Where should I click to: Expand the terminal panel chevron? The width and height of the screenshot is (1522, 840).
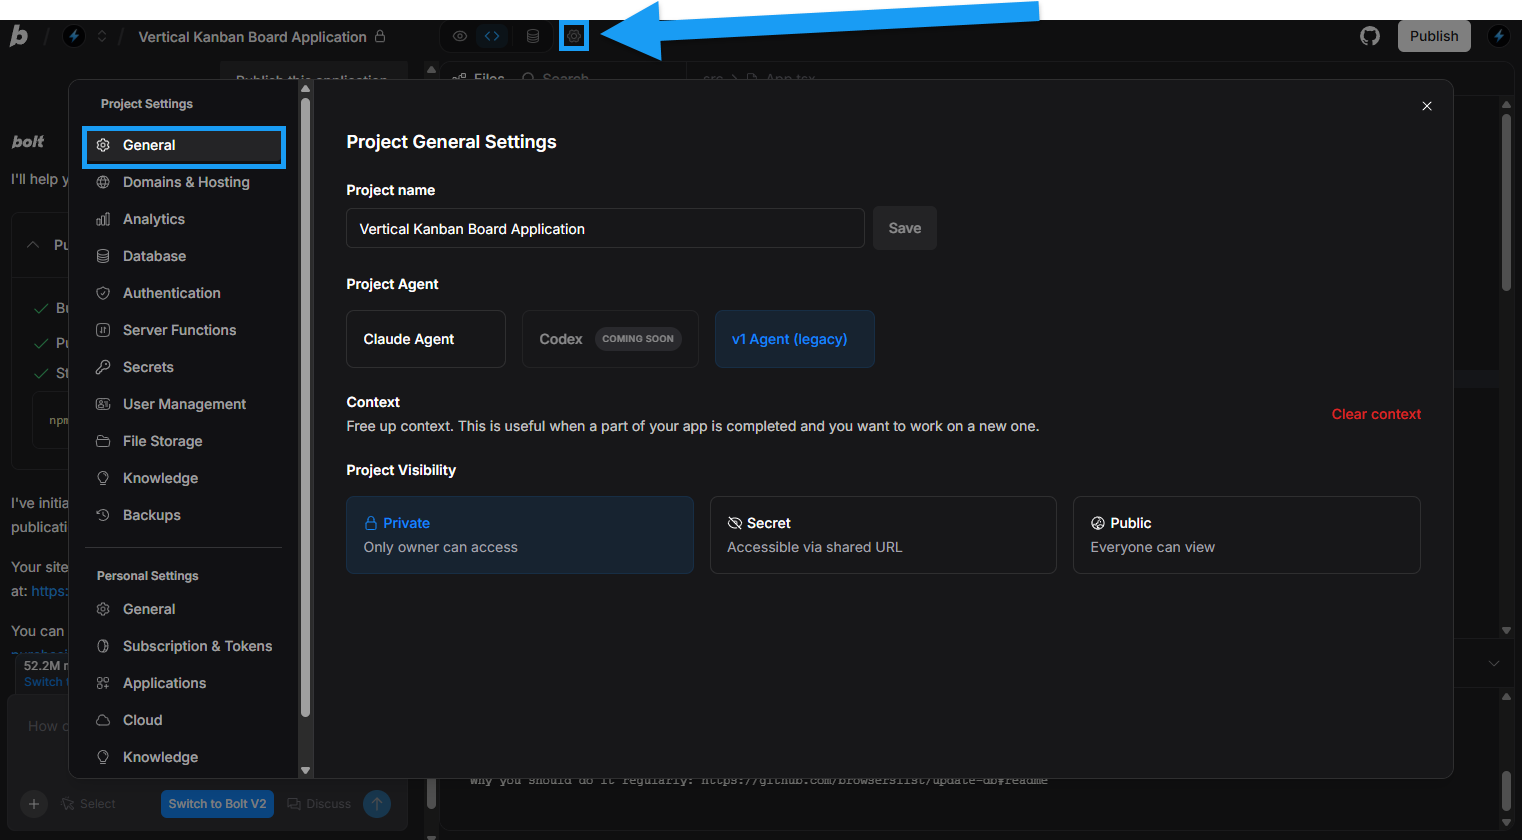coord(1494,663)
